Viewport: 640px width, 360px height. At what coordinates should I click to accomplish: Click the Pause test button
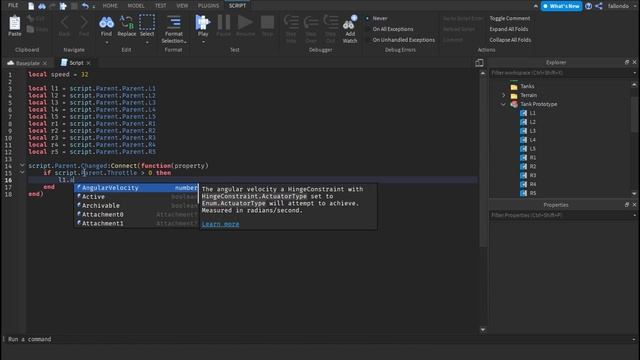pos(224,22)
